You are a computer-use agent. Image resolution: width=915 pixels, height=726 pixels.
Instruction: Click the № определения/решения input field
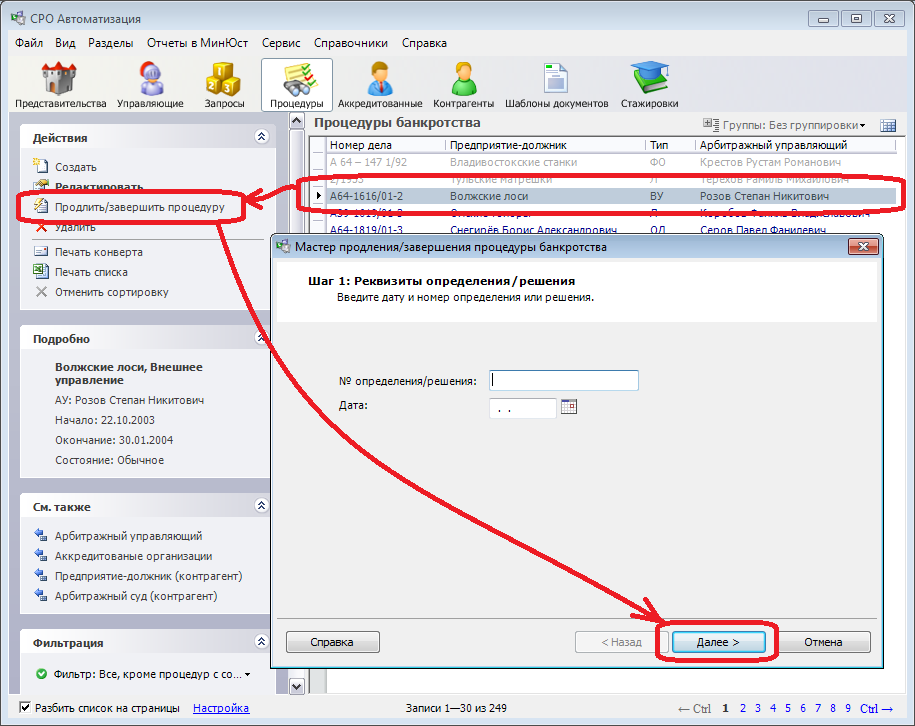(x=564, y=380)
